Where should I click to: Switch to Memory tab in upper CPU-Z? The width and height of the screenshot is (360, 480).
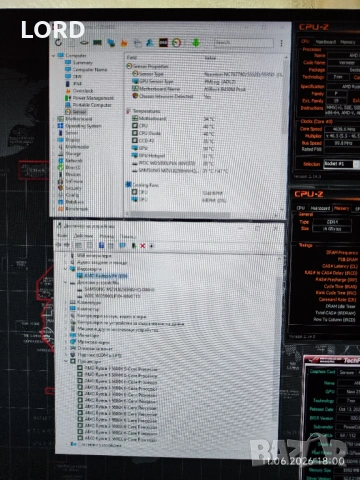coord(348,42)
